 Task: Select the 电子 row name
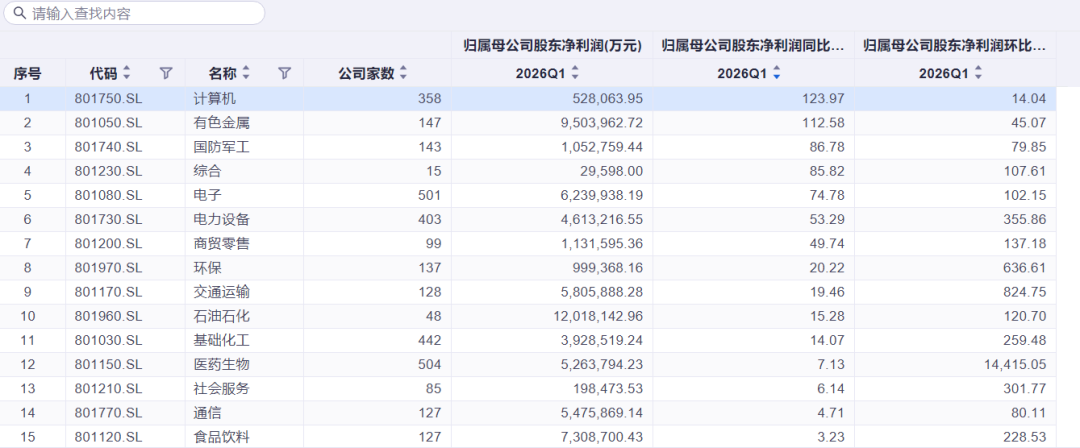(207, 195)
